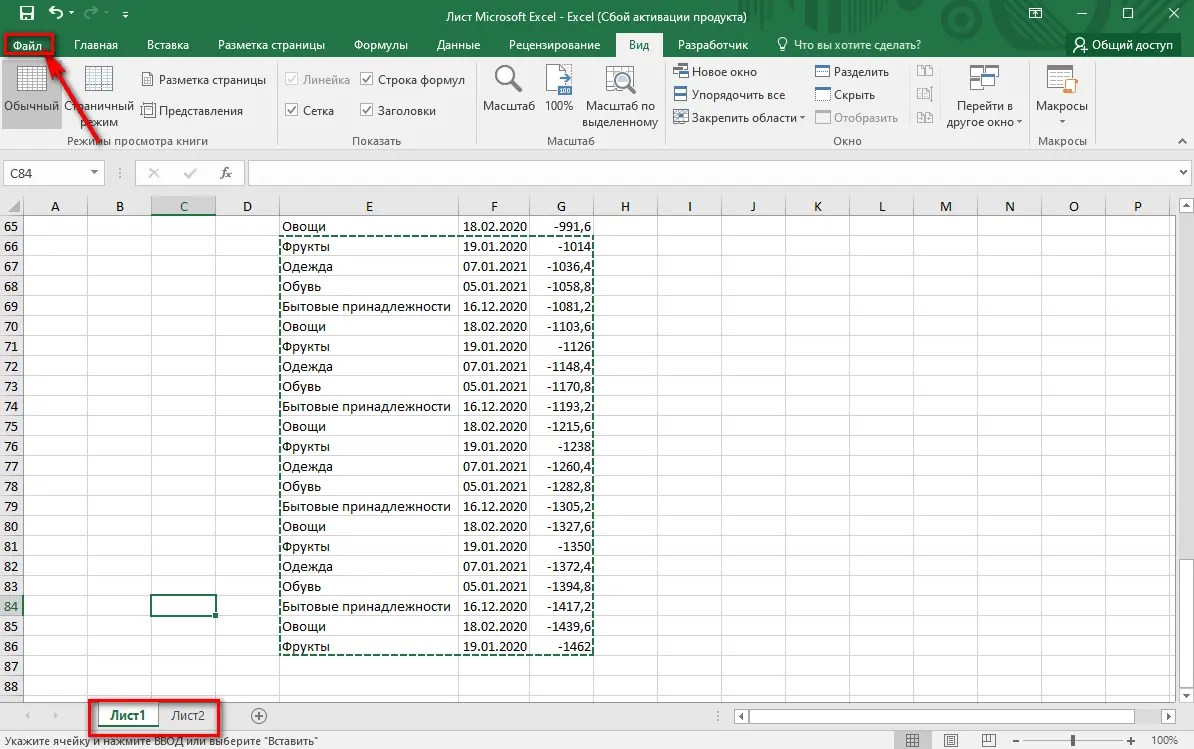The image size is (1194, 749).
Task: Open the Разработчик ribbon tab
Action: 713,45
